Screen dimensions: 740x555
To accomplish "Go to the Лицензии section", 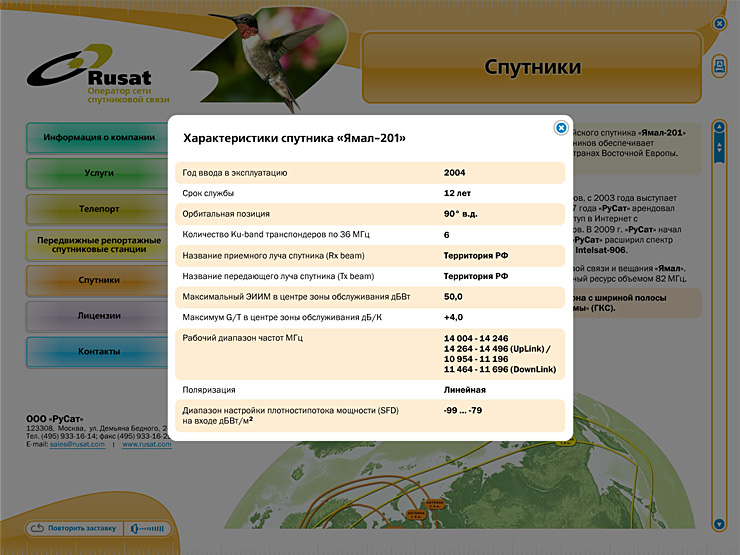I will coord(99,316).
